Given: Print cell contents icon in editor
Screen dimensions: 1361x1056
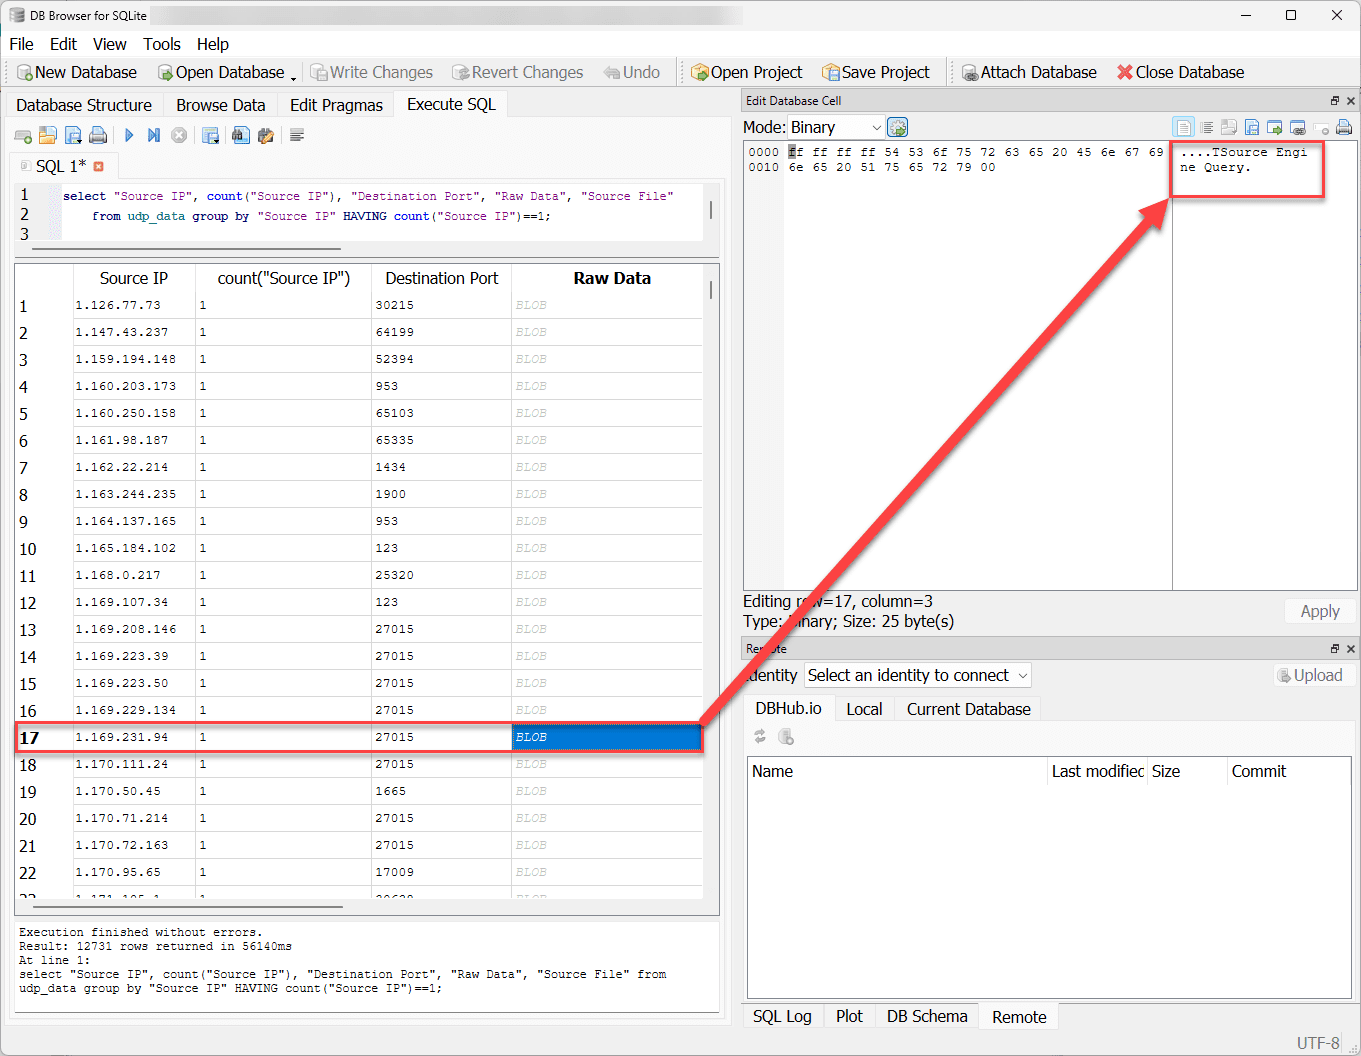Looking at the screenshot, I should (x=1344, y=128).
